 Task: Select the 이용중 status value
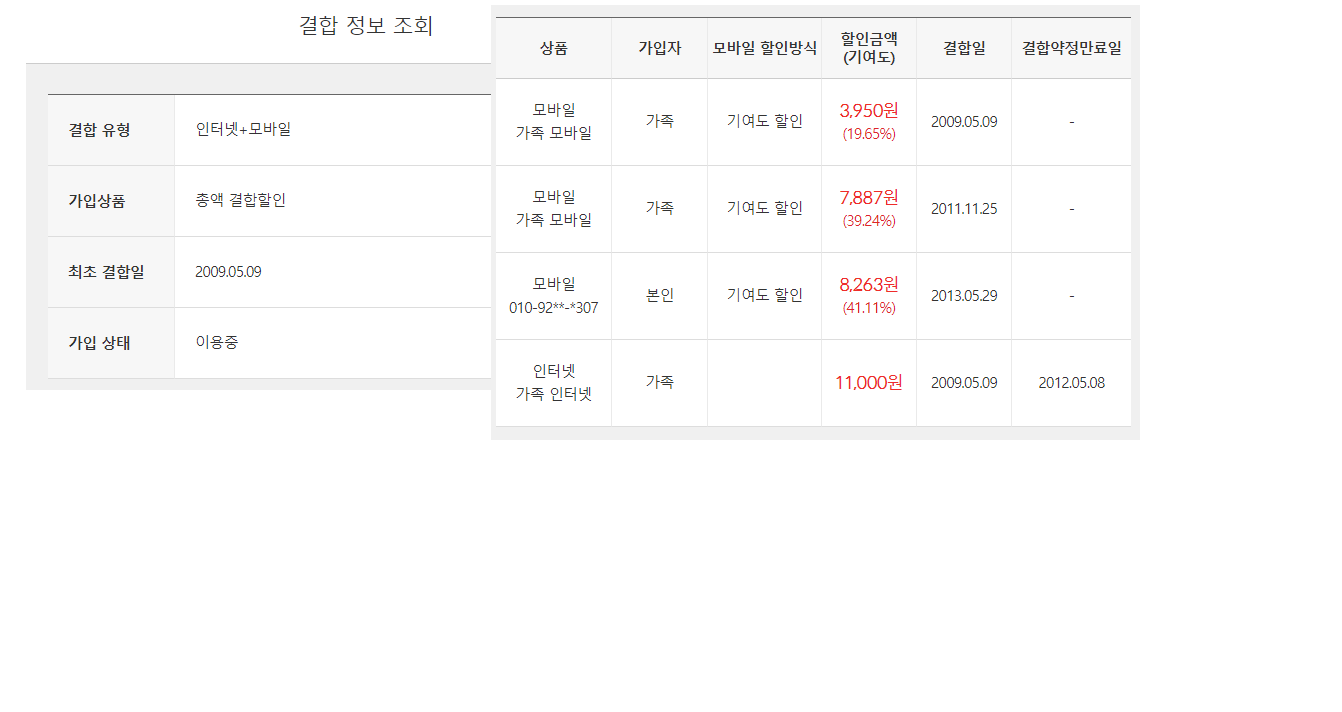(217, 342)
